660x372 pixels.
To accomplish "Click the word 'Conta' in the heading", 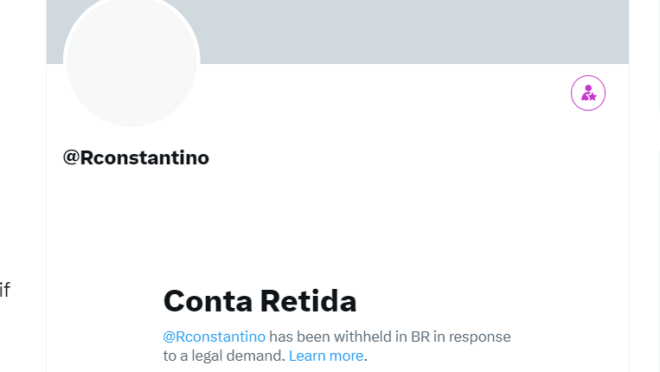I will click(x=208, y=301).
